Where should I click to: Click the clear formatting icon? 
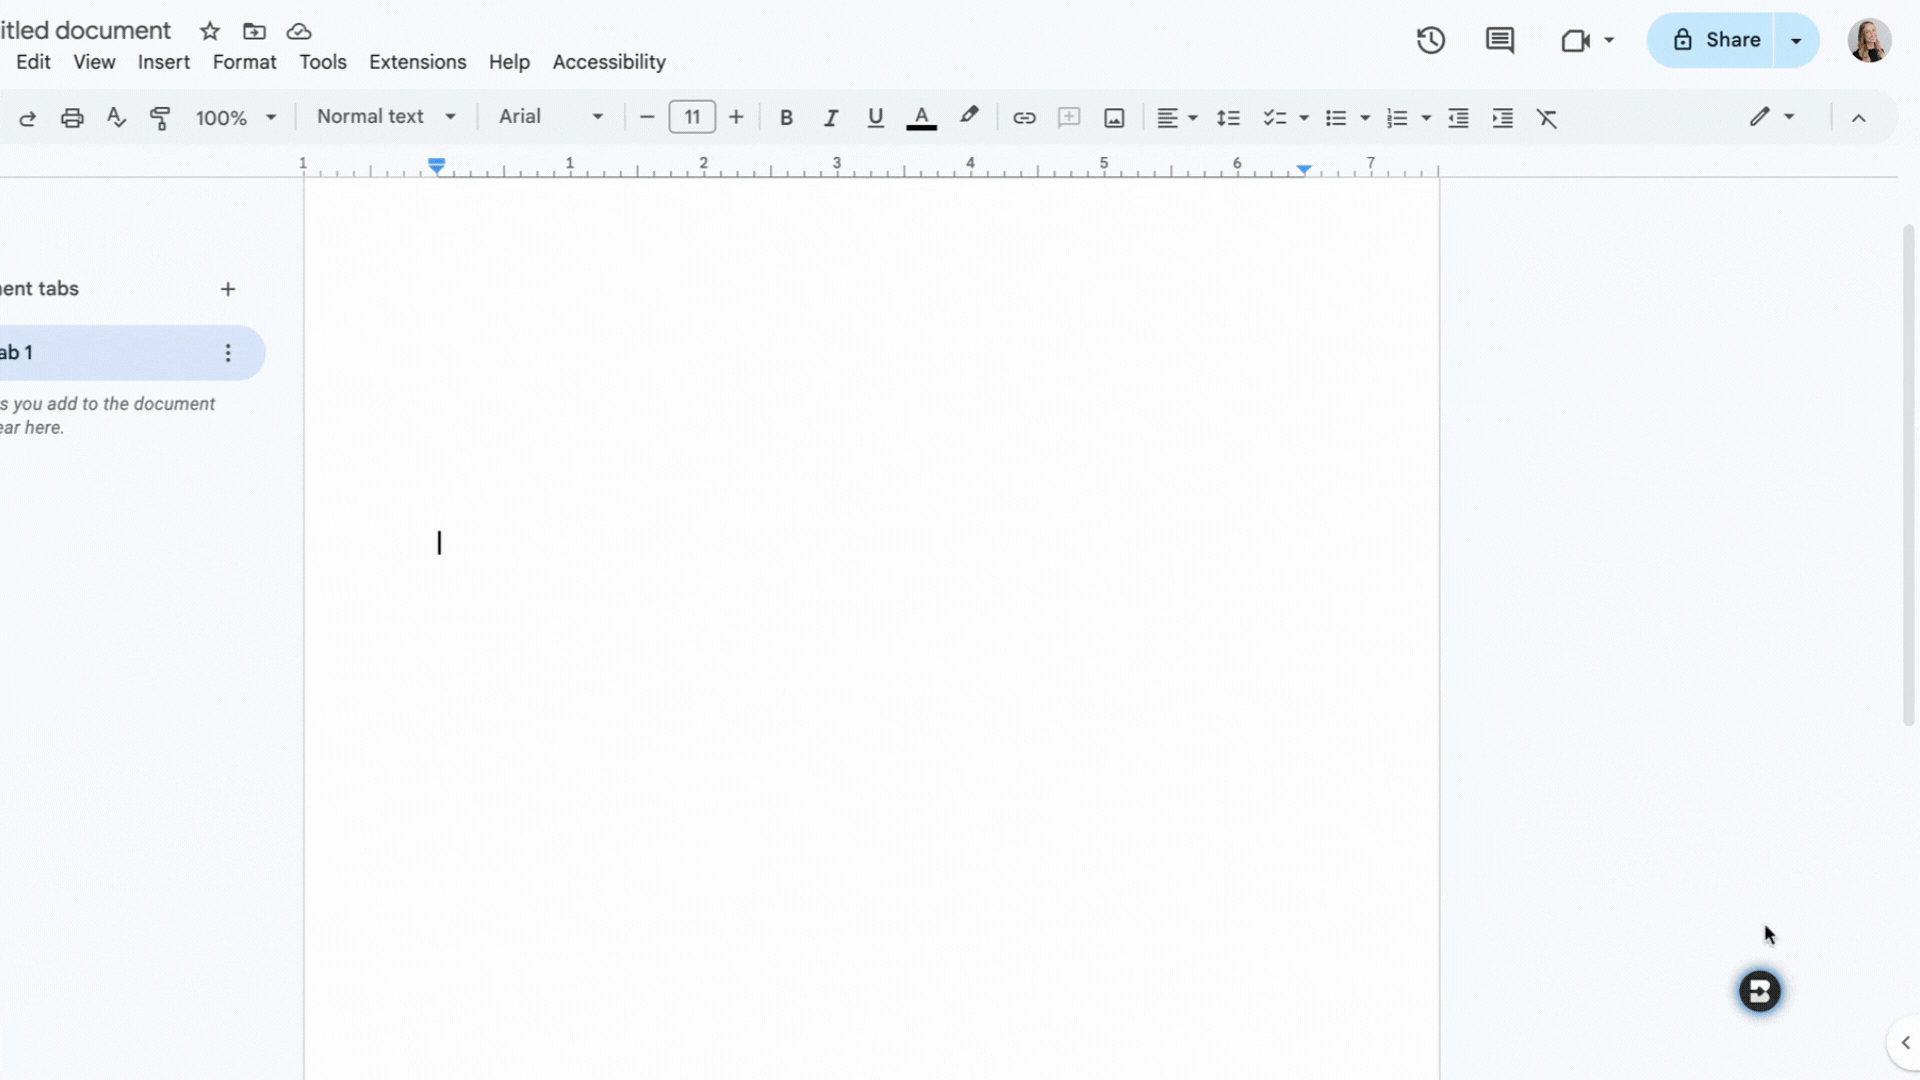pyautogui.click(x=1546, y=118)
